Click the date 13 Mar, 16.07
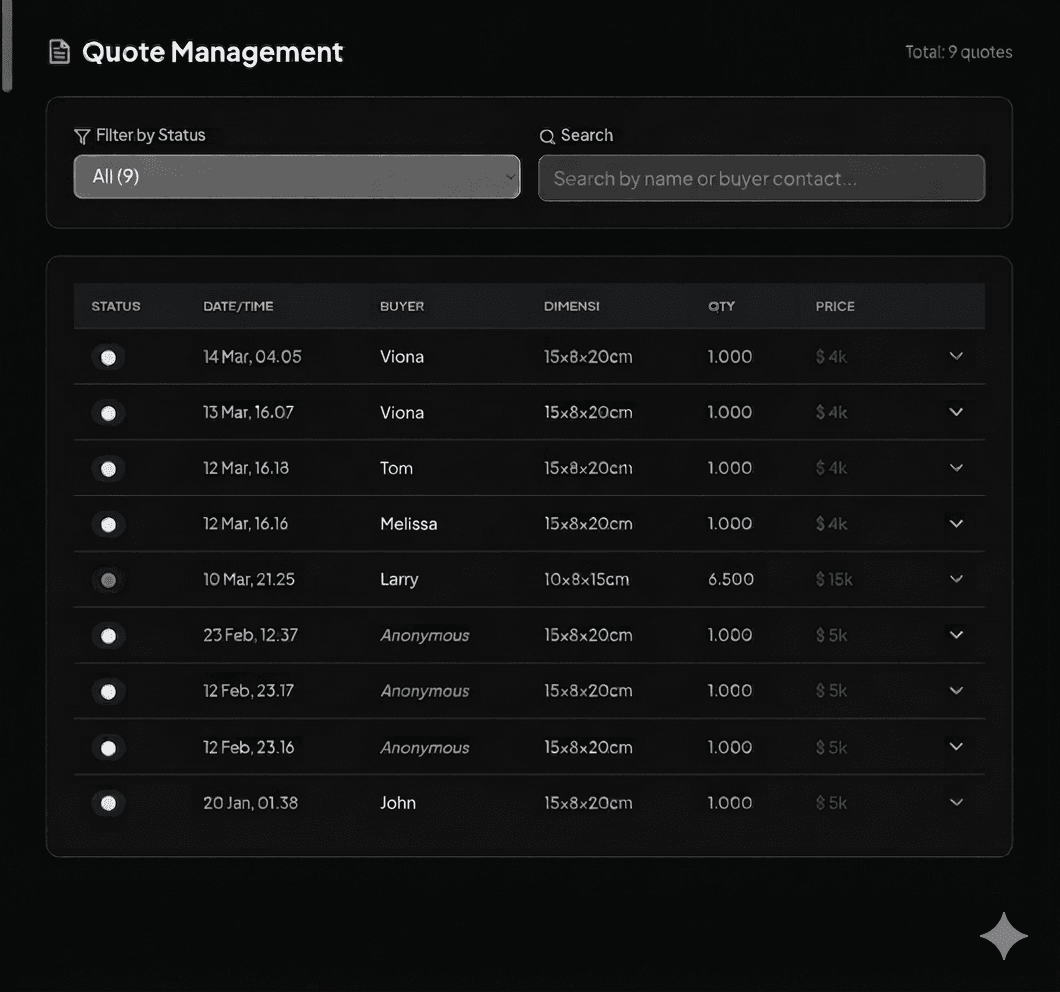This screenshot has width=1060, height=992. (248, 412)
